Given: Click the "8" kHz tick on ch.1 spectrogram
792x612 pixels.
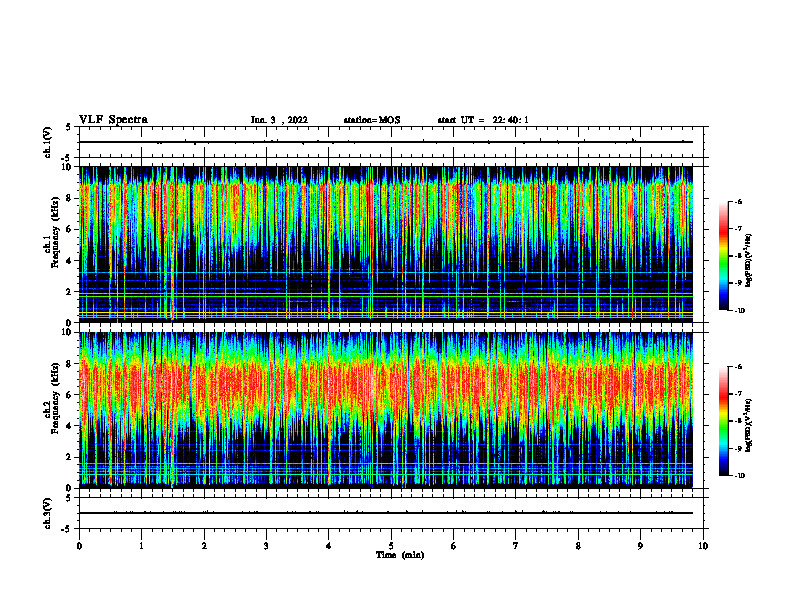Looking at the screenshot, I should click(x=70, y=198).
